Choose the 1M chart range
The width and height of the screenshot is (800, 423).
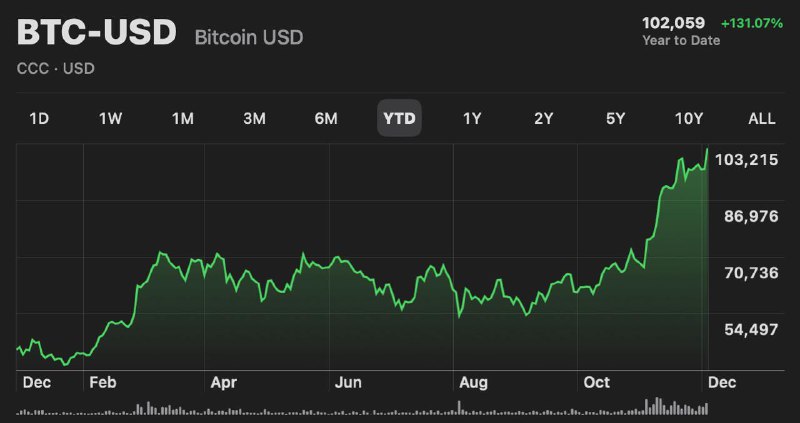182,118
